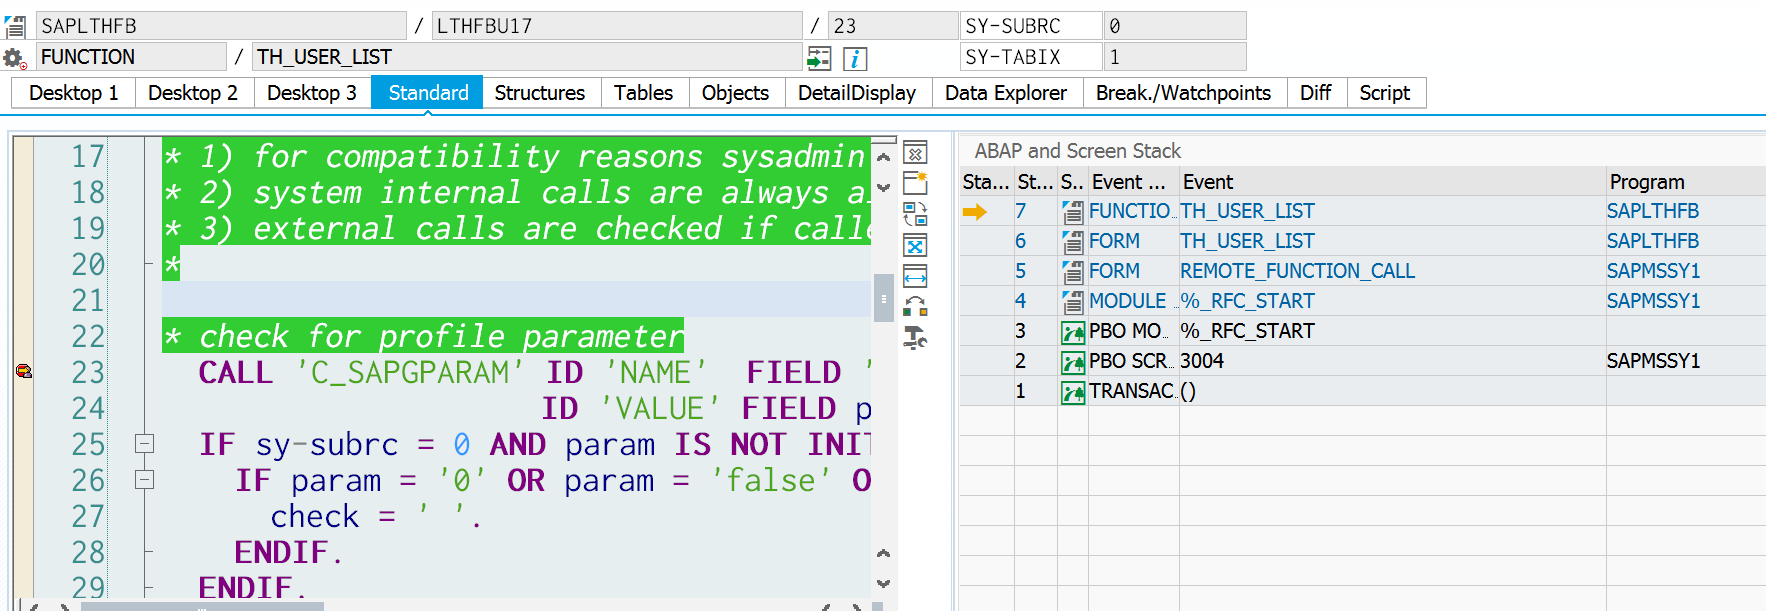Image resolution: width=1766 pixels, height=611 pixels.
Task: Click the editor scroll up arrow
Action: [x=883, y=157]
